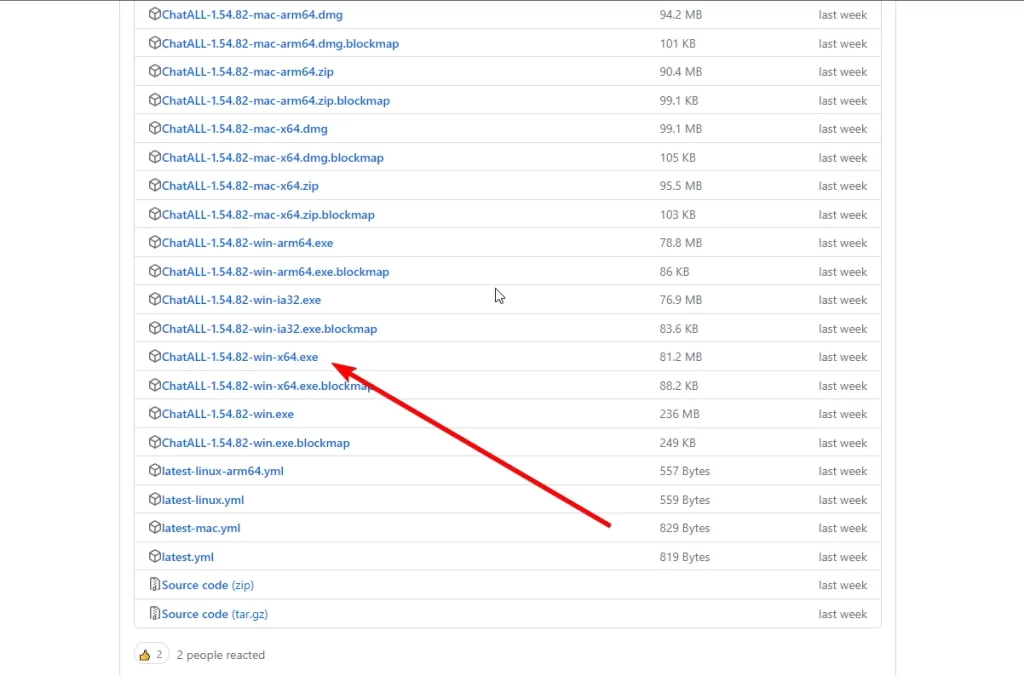Screen dimensions: 1024x676
Task: Click package icon beside ChatALL-1.54.82-win.exe
Action: pyautogui.click(x=155, y=413)
